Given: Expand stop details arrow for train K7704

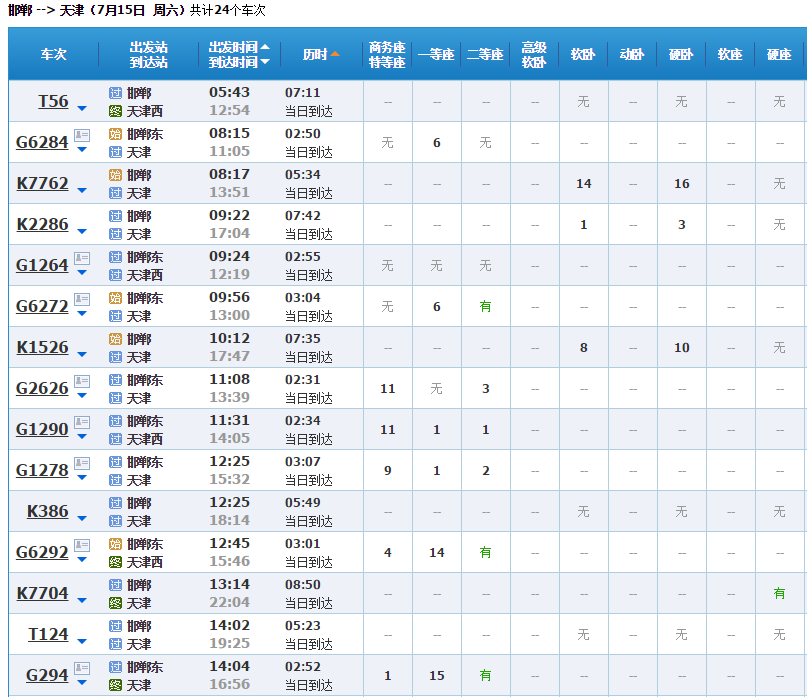Looking at the screenshot, I should 82,600.
